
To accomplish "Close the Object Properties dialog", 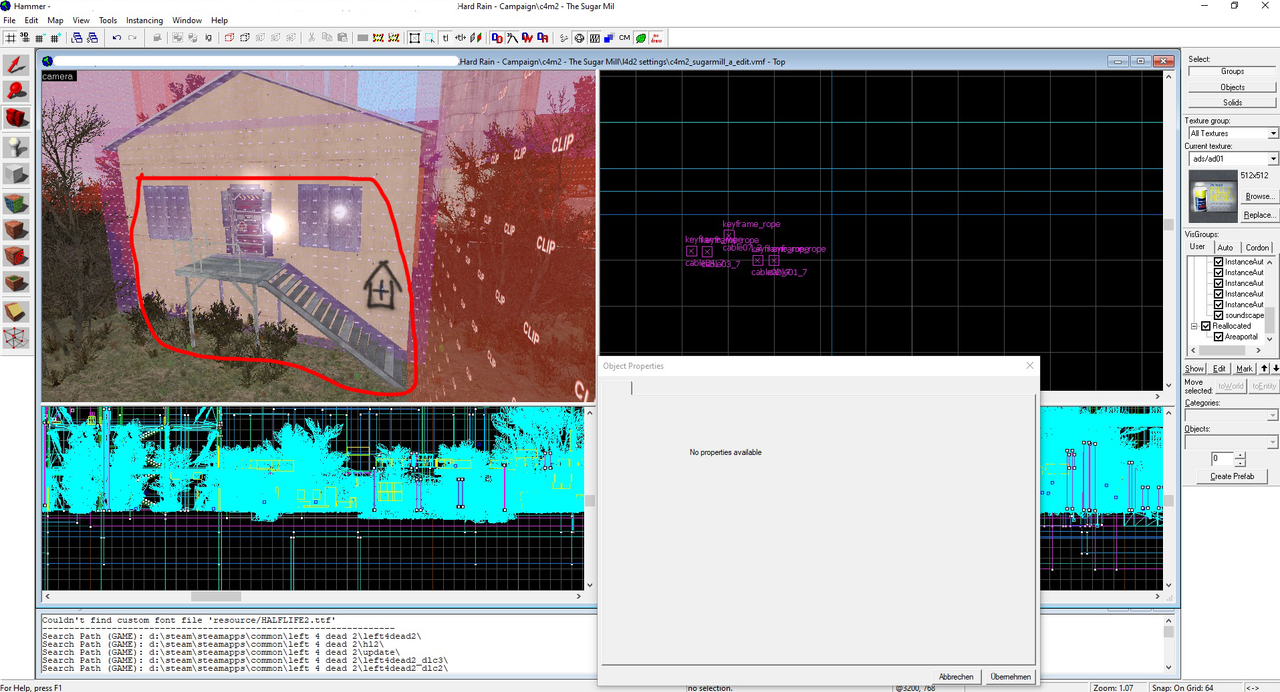I will pos(1029,366).
